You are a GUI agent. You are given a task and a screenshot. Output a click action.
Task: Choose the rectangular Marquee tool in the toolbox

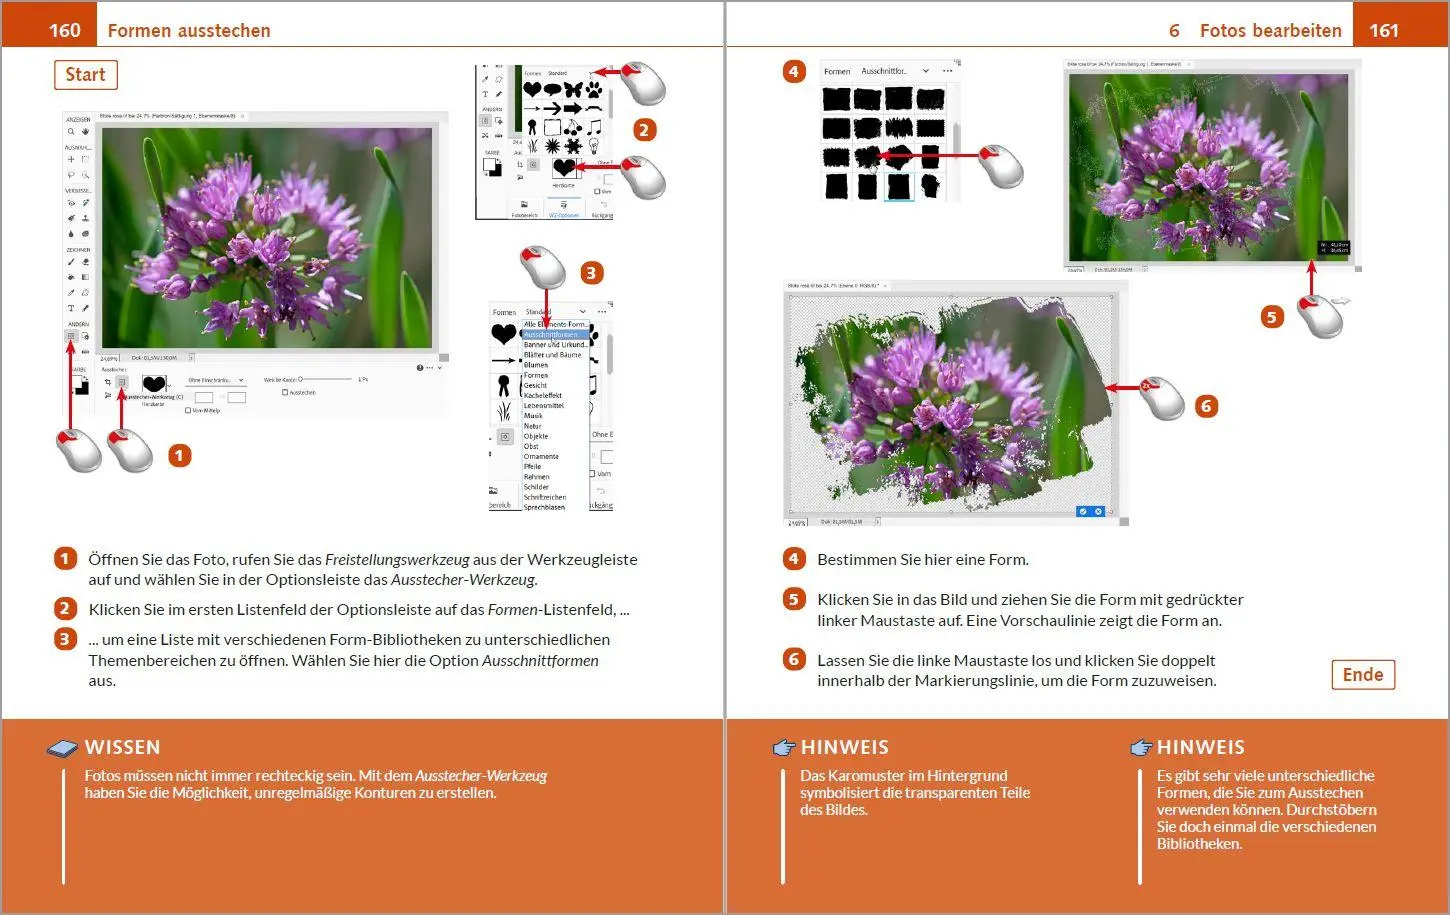tap(85, 159)
